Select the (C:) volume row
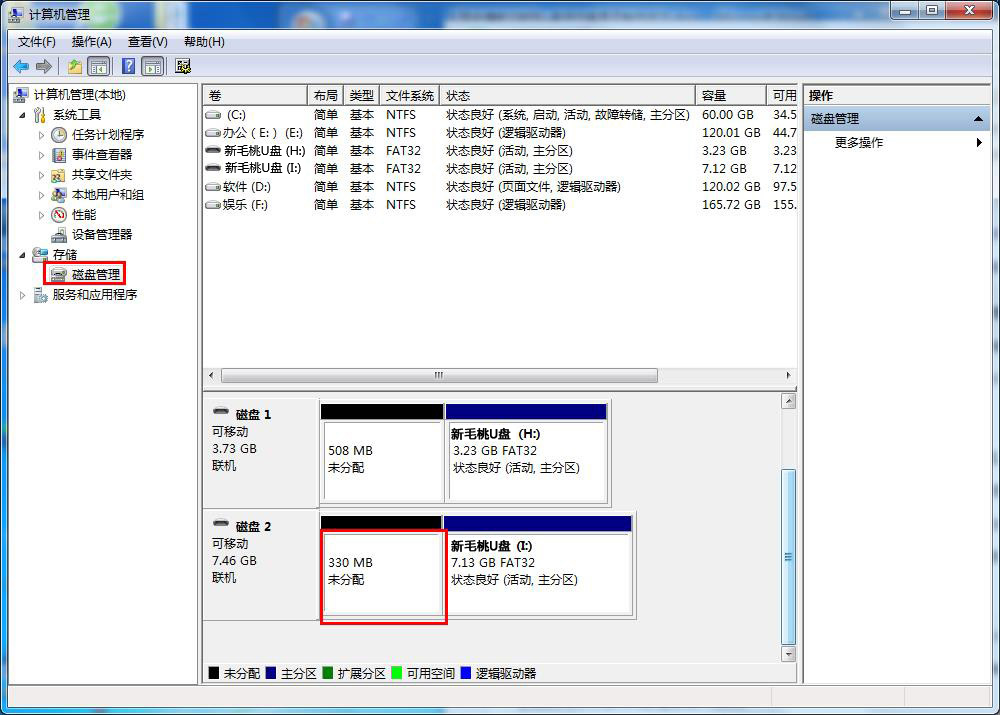The width and height of the screenshot is (1000, 715). (x=500, y=115)
